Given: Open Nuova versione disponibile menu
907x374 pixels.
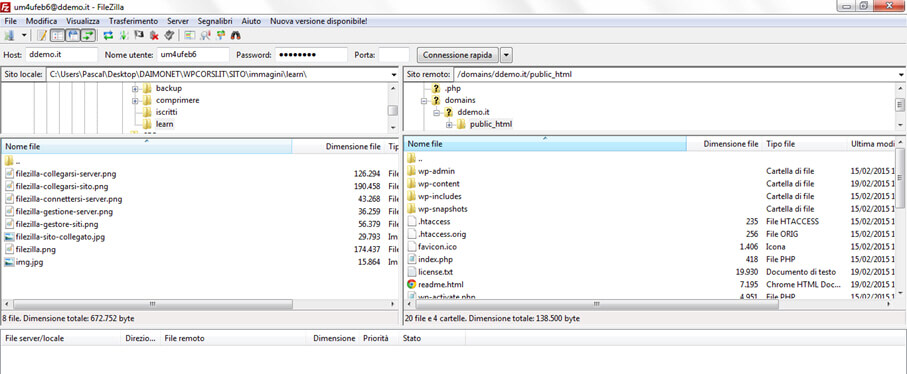Looking at the screenshot, I should point(318,21).
